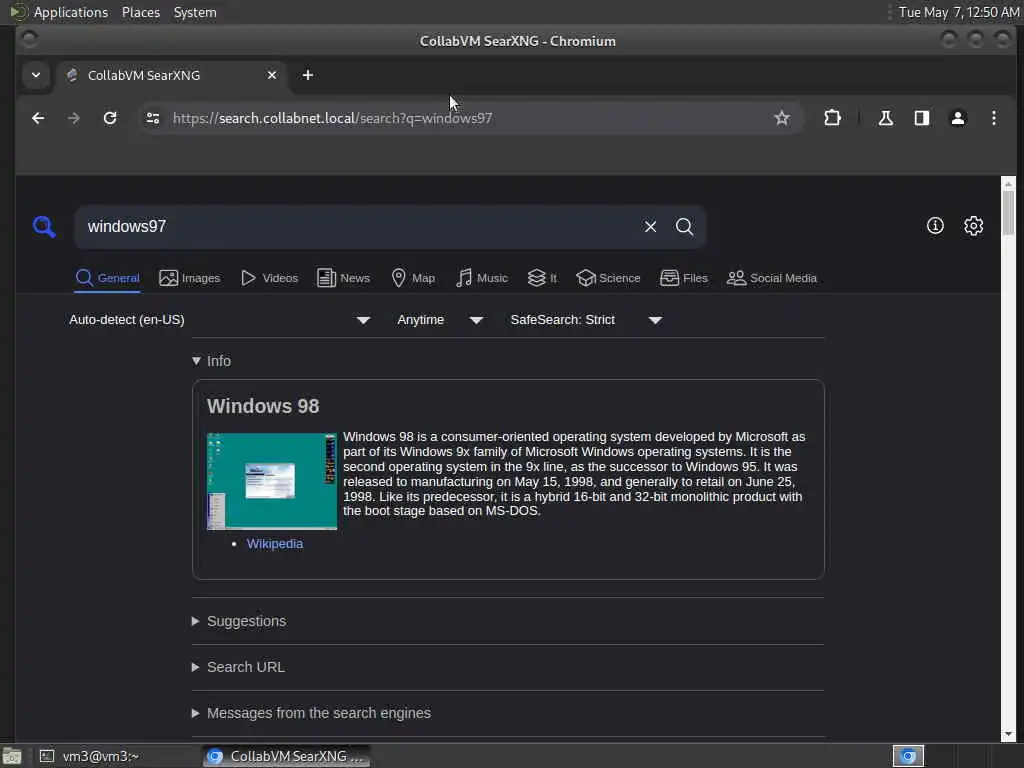The image size is (1024, 768).
Task: Reload the current page
Action: (110, 118)
